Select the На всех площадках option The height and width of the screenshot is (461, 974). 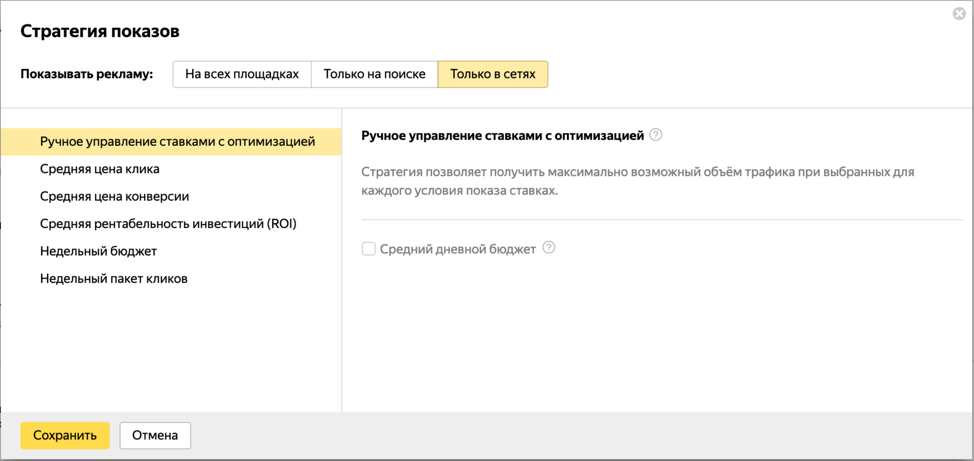pyautogui.click(x=242, y=74)
